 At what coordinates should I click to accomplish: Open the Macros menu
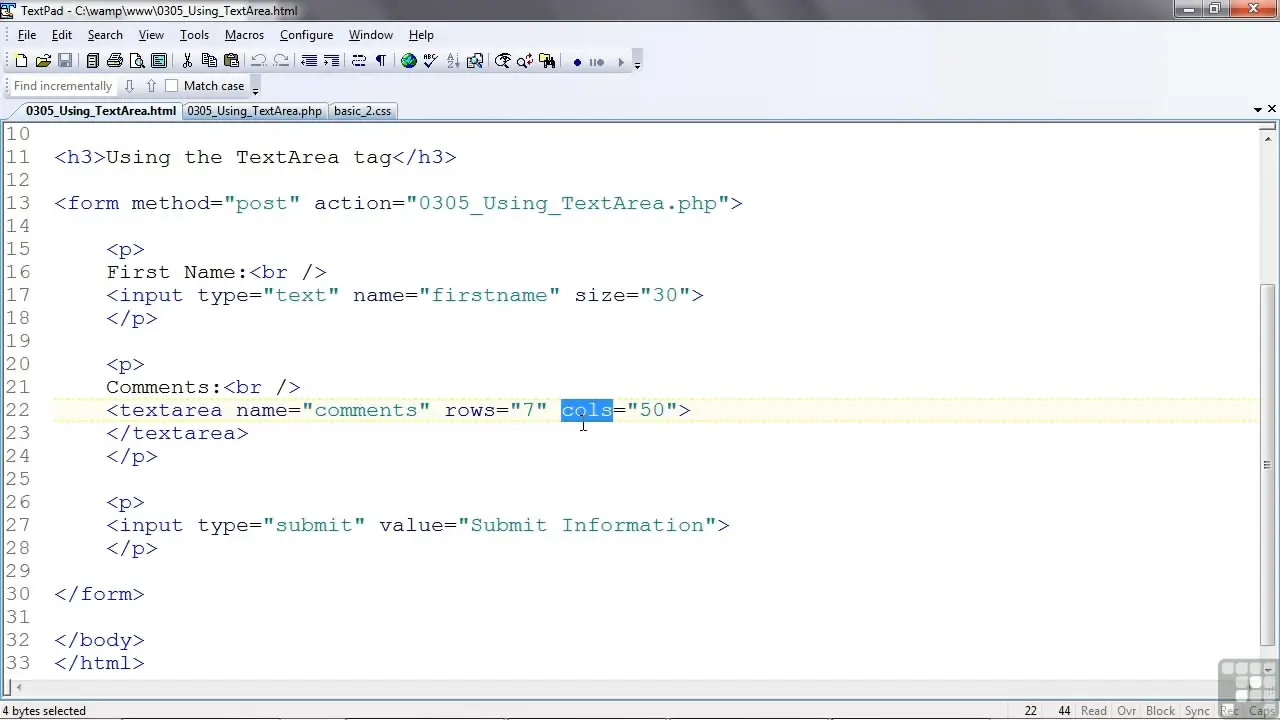pos(244,35)
